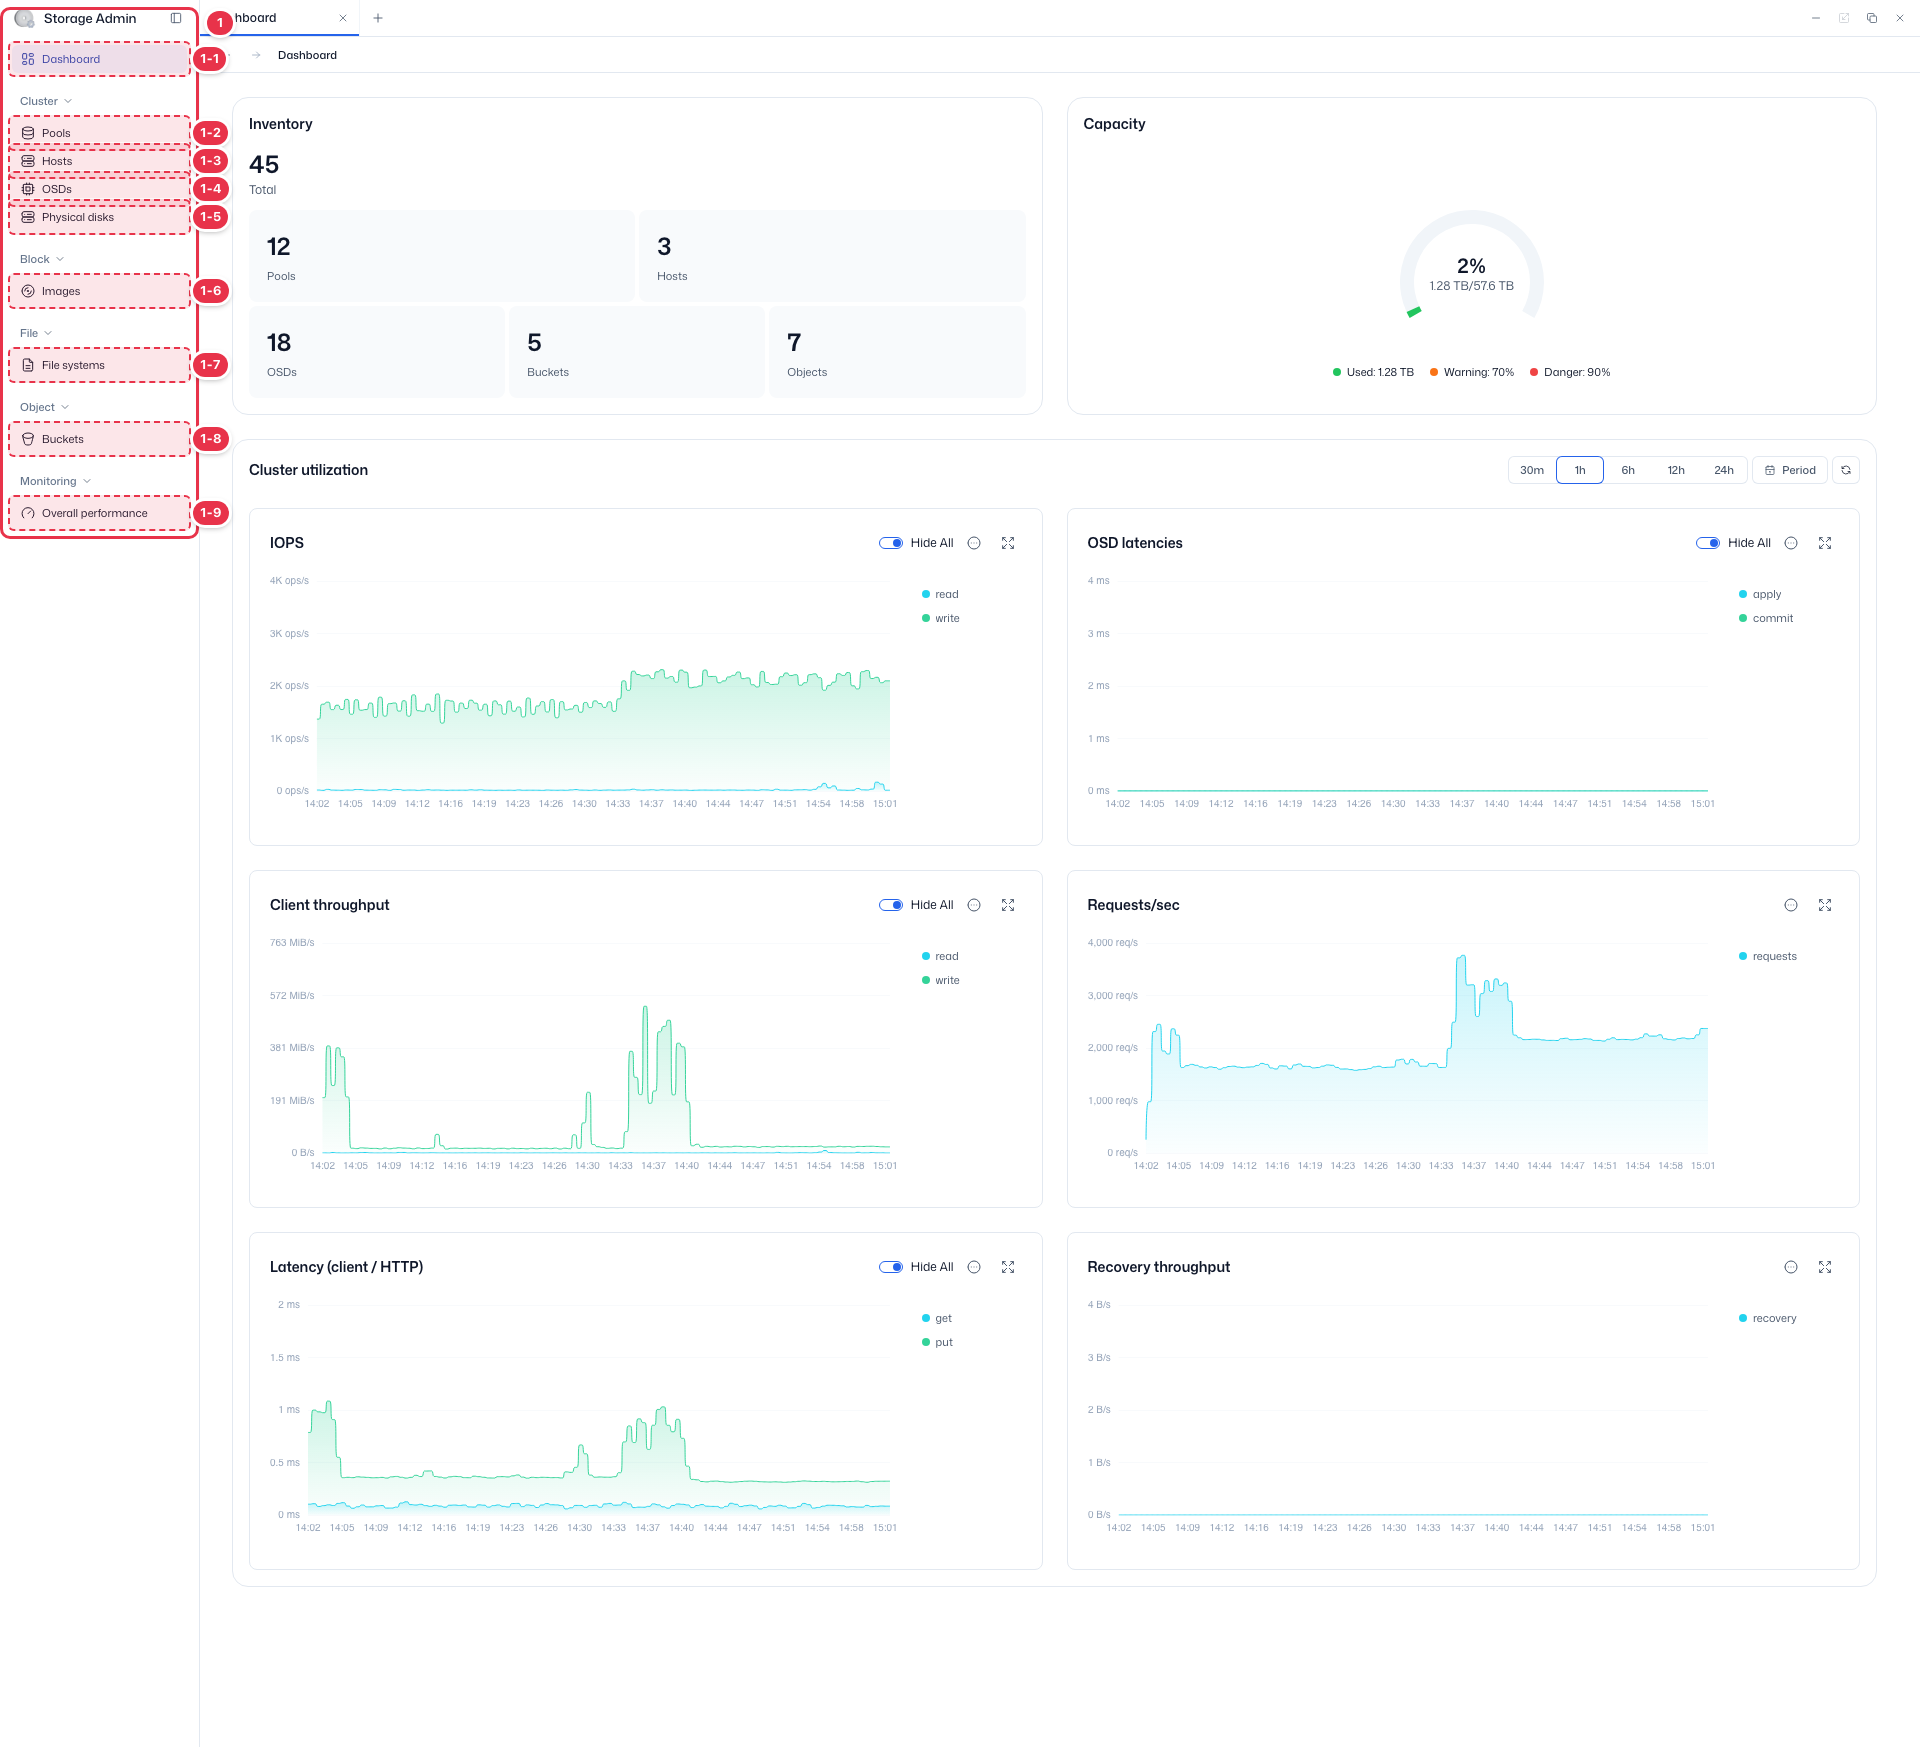Open Client throughput options circle icon
The image size is (1920, 1747).
coord(974,905)
